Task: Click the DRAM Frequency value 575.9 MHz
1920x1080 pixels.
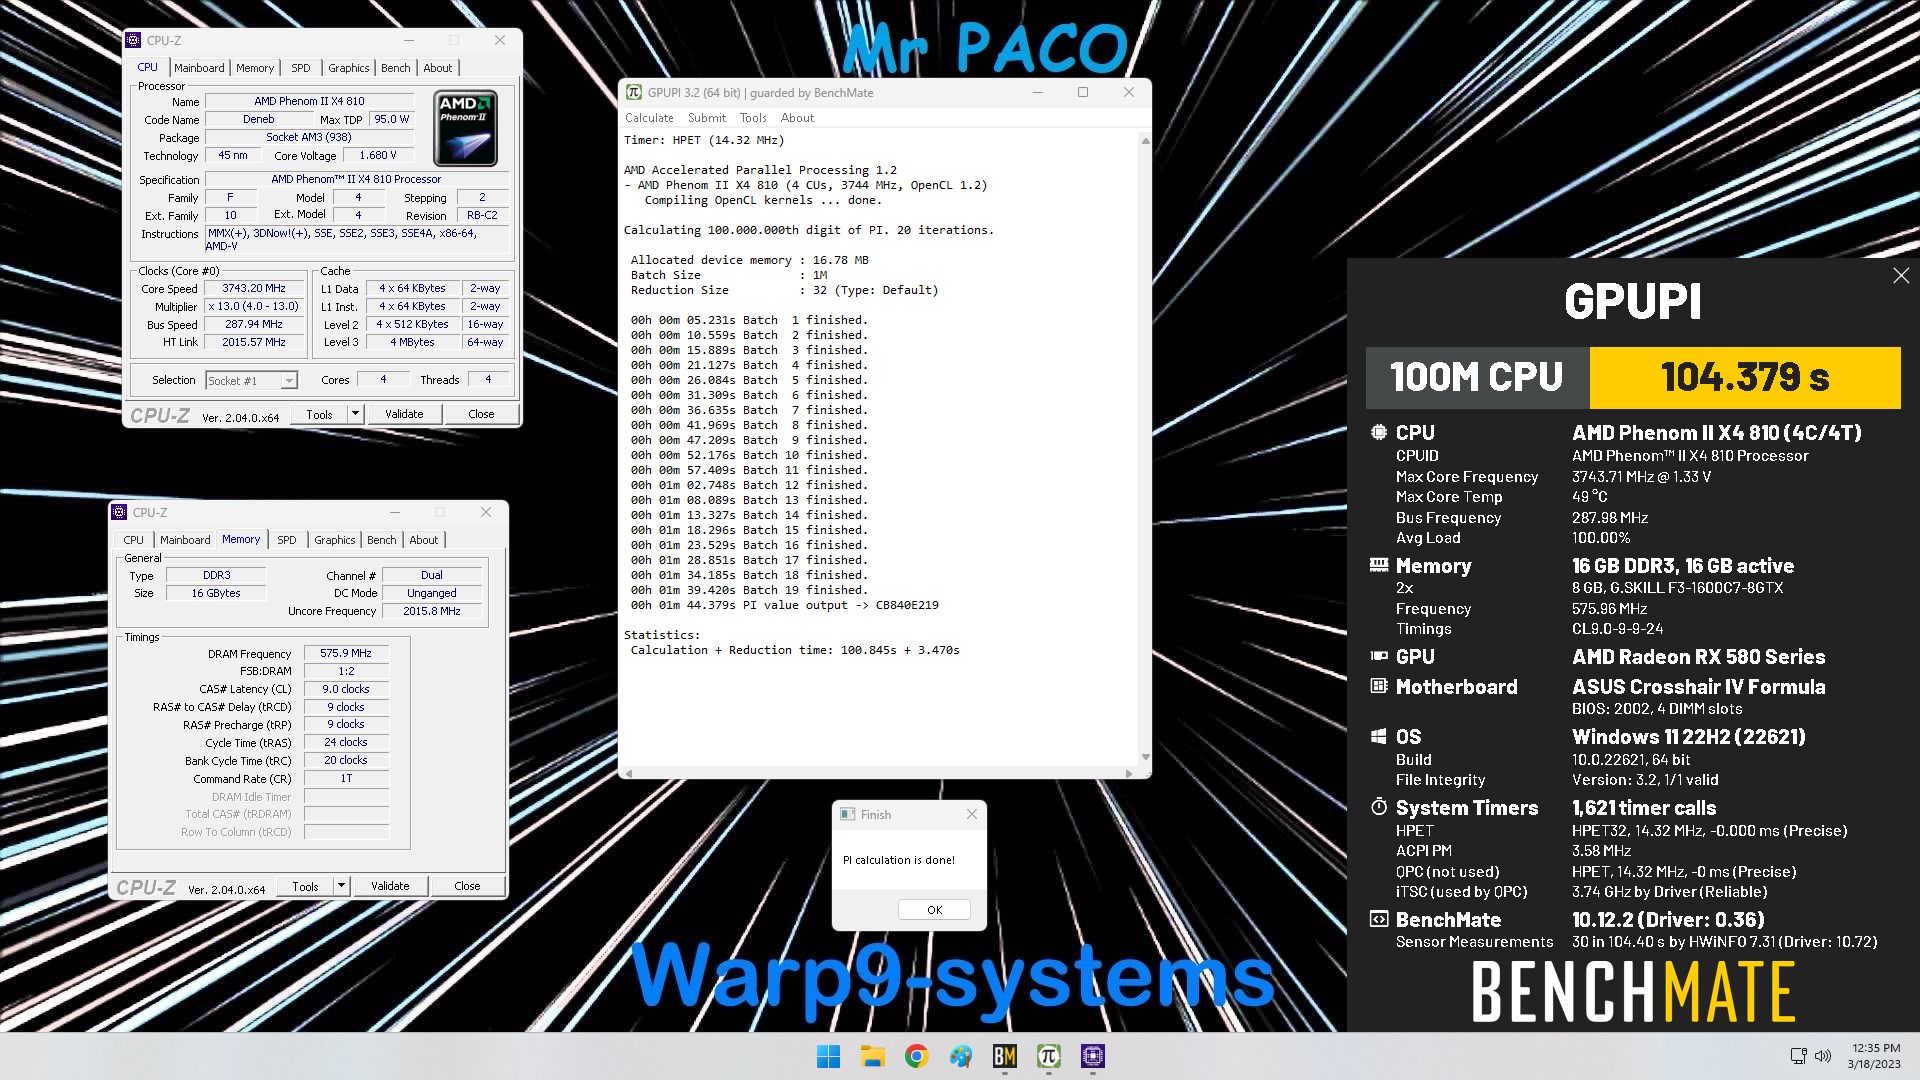Action: pos(346,653)
